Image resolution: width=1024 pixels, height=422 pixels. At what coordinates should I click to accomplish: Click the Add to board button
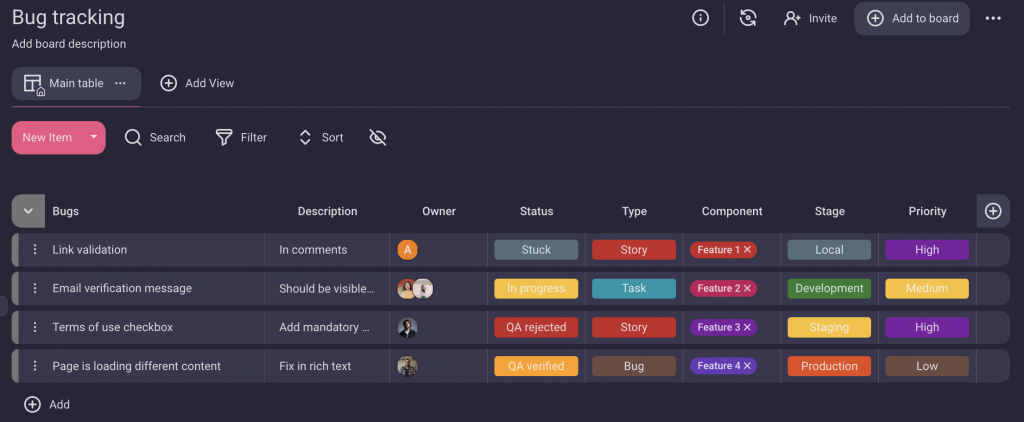912,18
